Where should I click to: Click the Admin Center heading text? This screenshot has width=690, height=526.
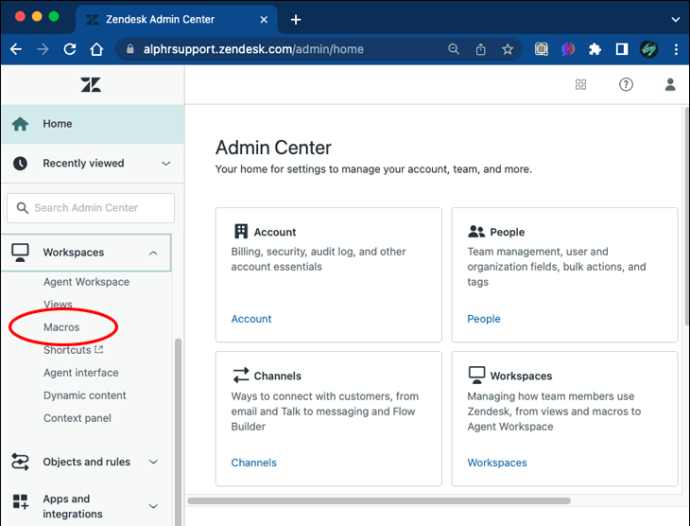[273, 147]
